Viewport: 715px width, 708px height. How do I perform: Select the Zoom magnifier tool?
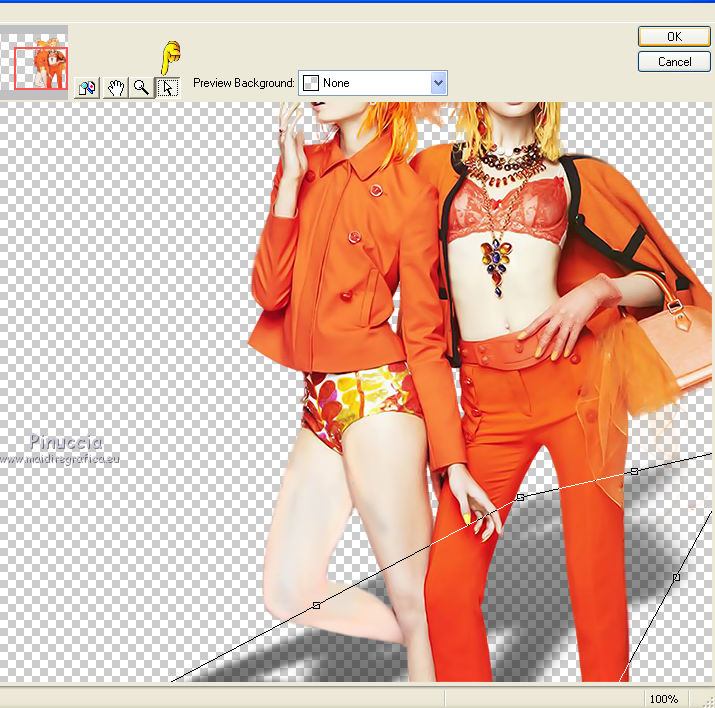point(141,88)
